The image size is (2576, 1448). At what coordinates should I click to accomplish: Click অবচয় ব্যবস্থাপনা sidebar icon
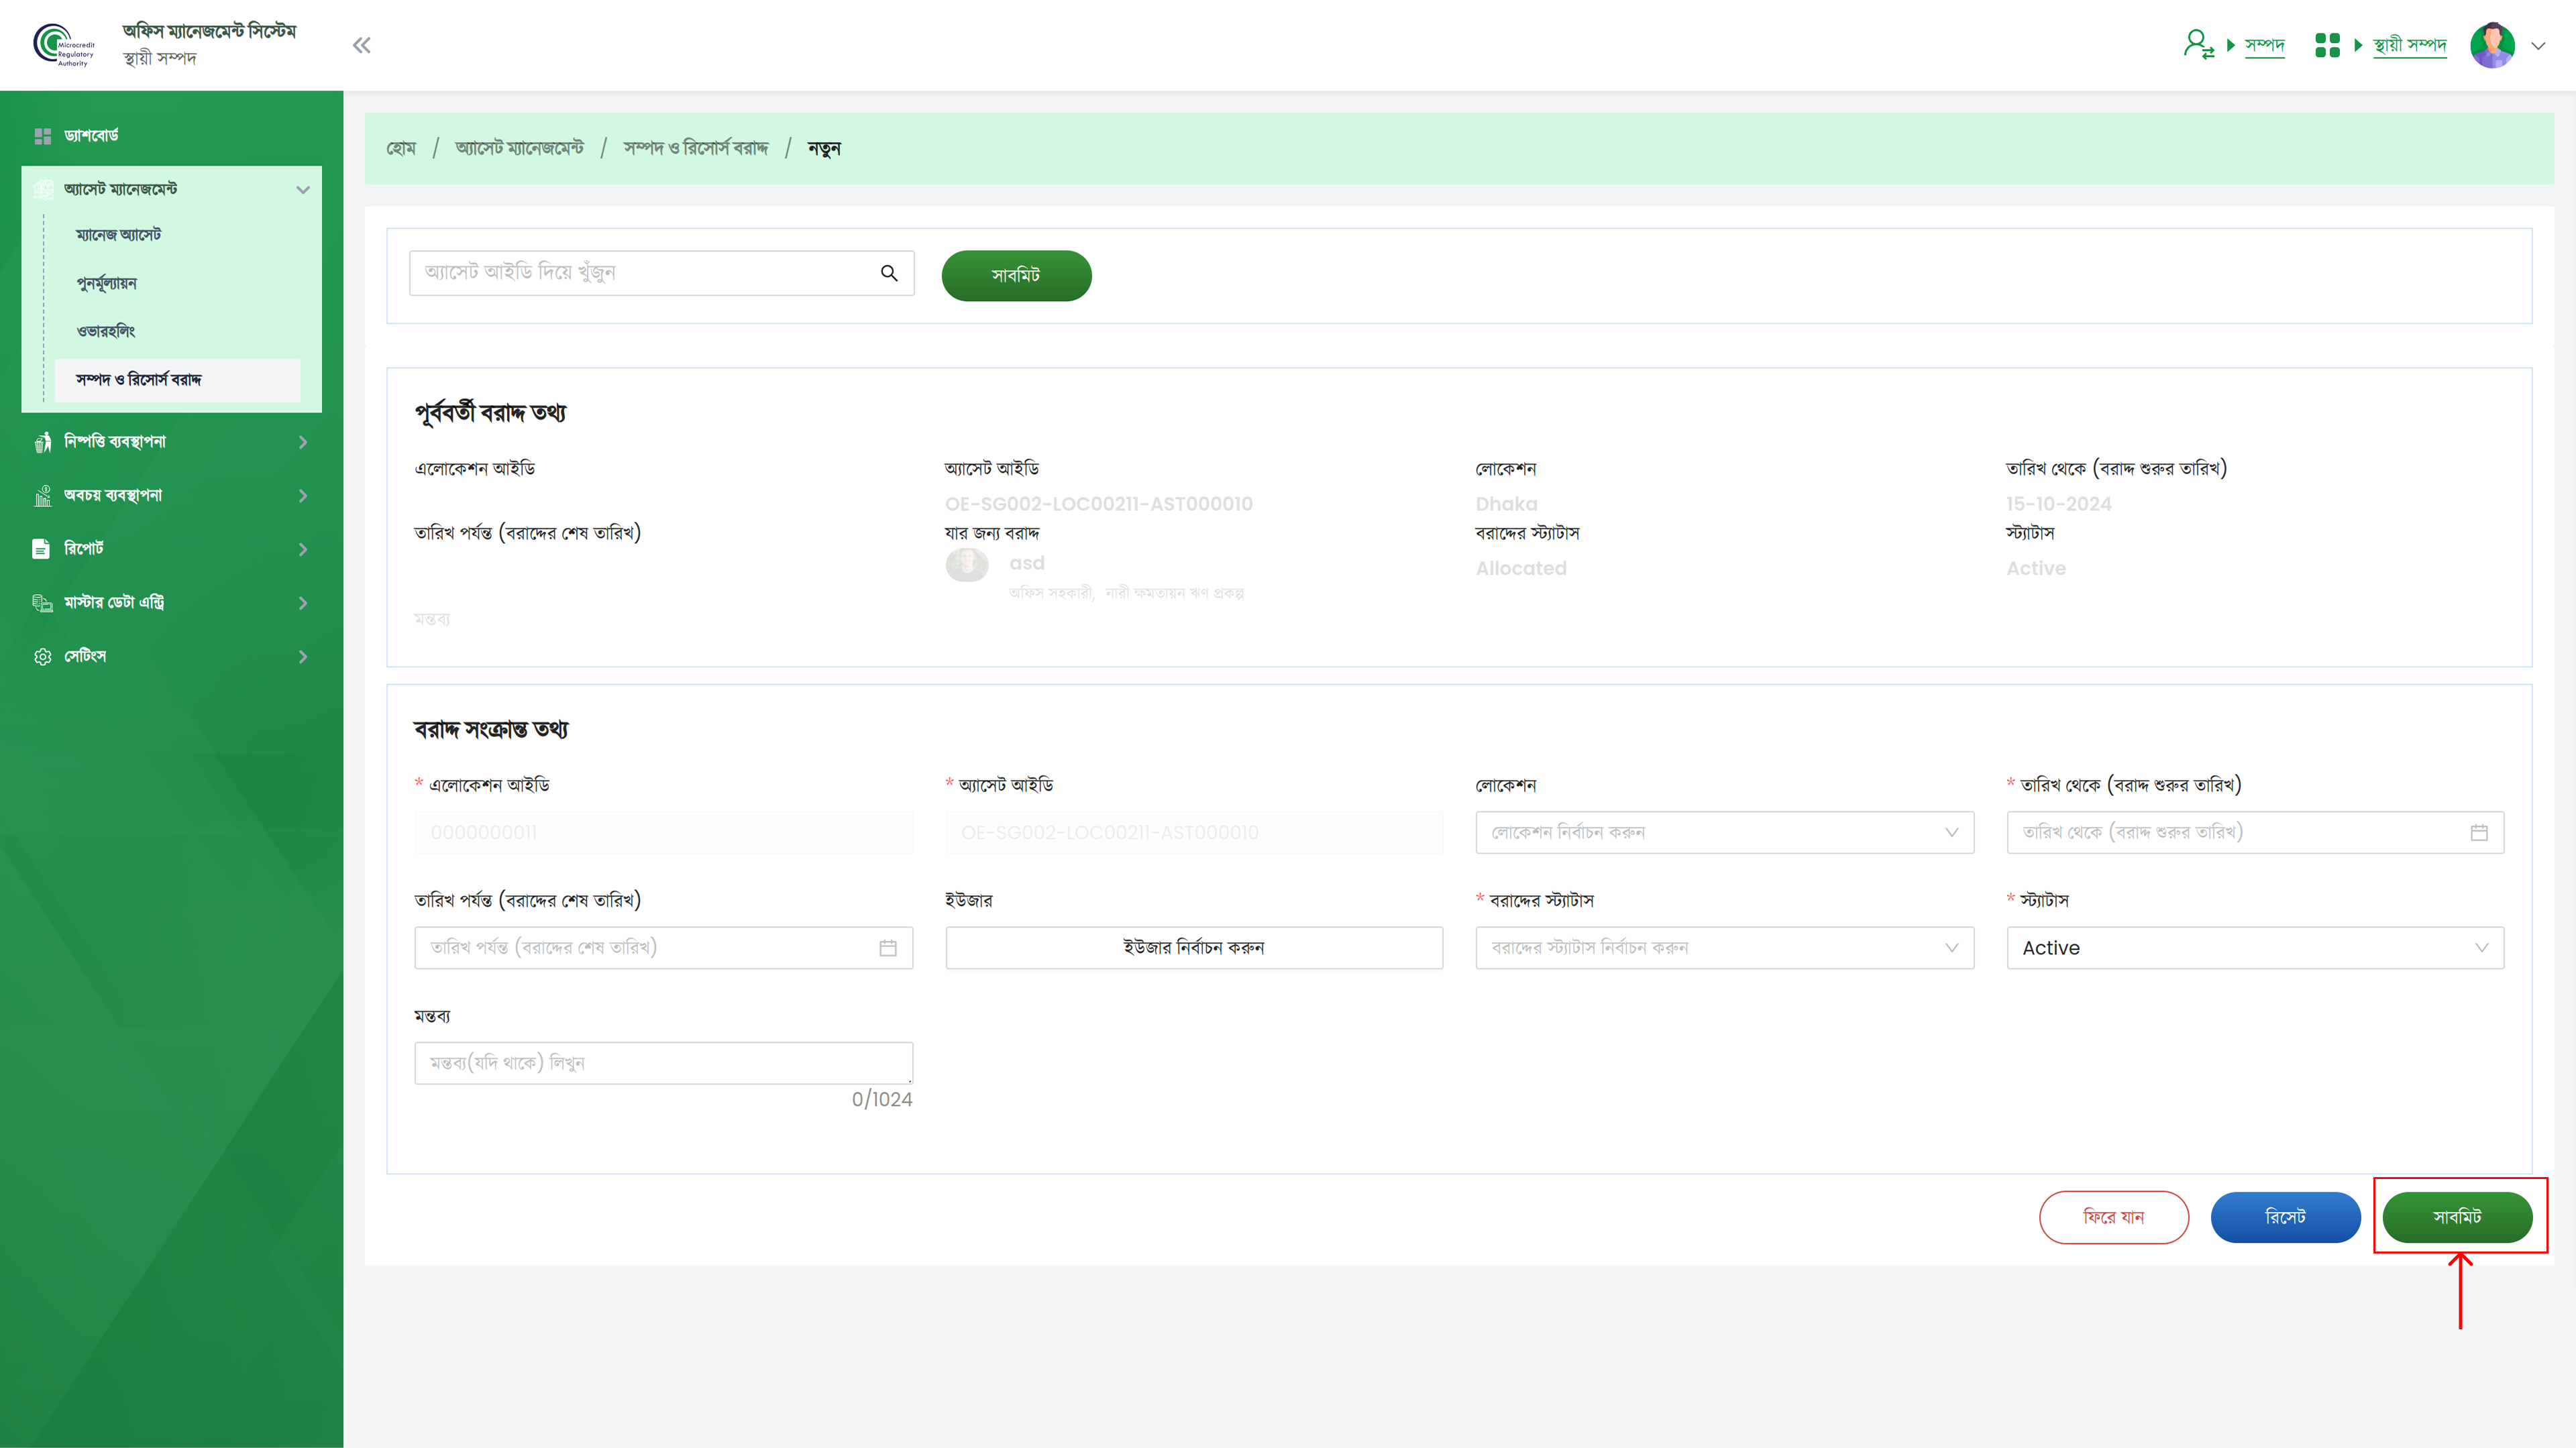click(x=43, y=496)
